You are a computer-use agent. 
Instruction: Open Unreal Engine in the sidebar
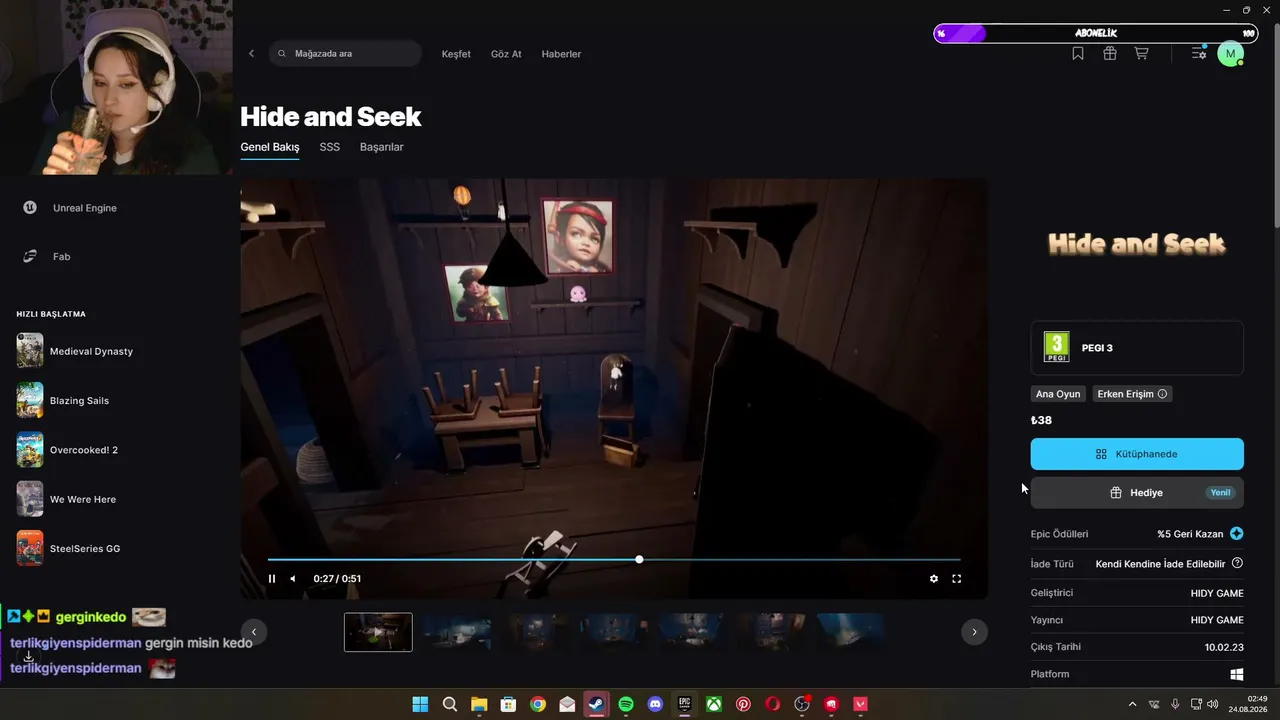[72, 208]
